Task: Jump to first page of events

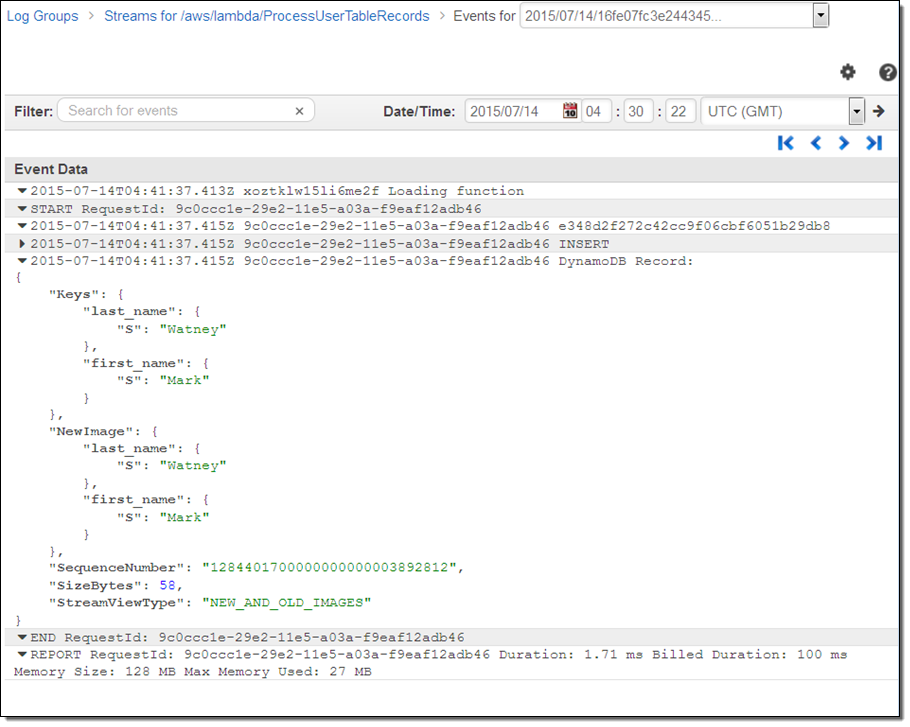Action: [786, 143]
